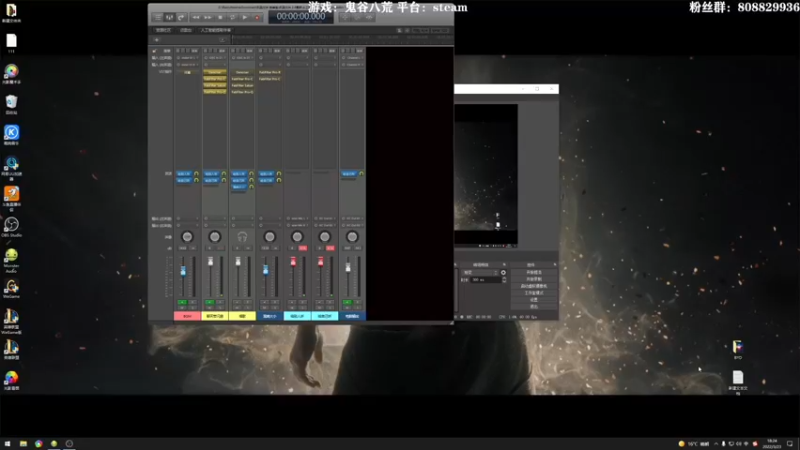Select the highlighted Denoiser insert on second channel
This screenshot has height=450, width=800.
coord(214,72)
